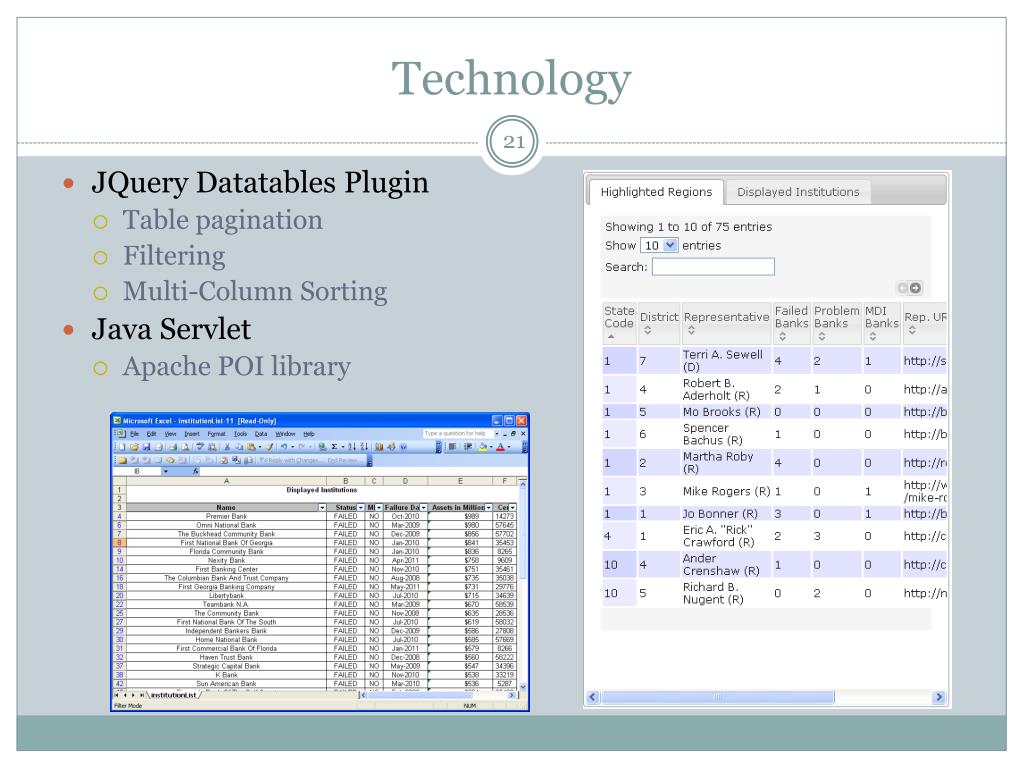Open the Status column filter dropdown

click(x=360, y=507)
